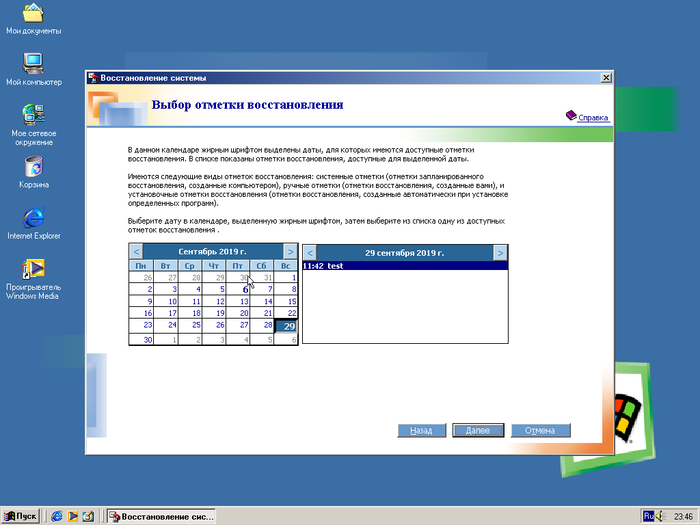Select date 28 in the calendar
This screenshot has height=525, width=700.
pos(262,325)
